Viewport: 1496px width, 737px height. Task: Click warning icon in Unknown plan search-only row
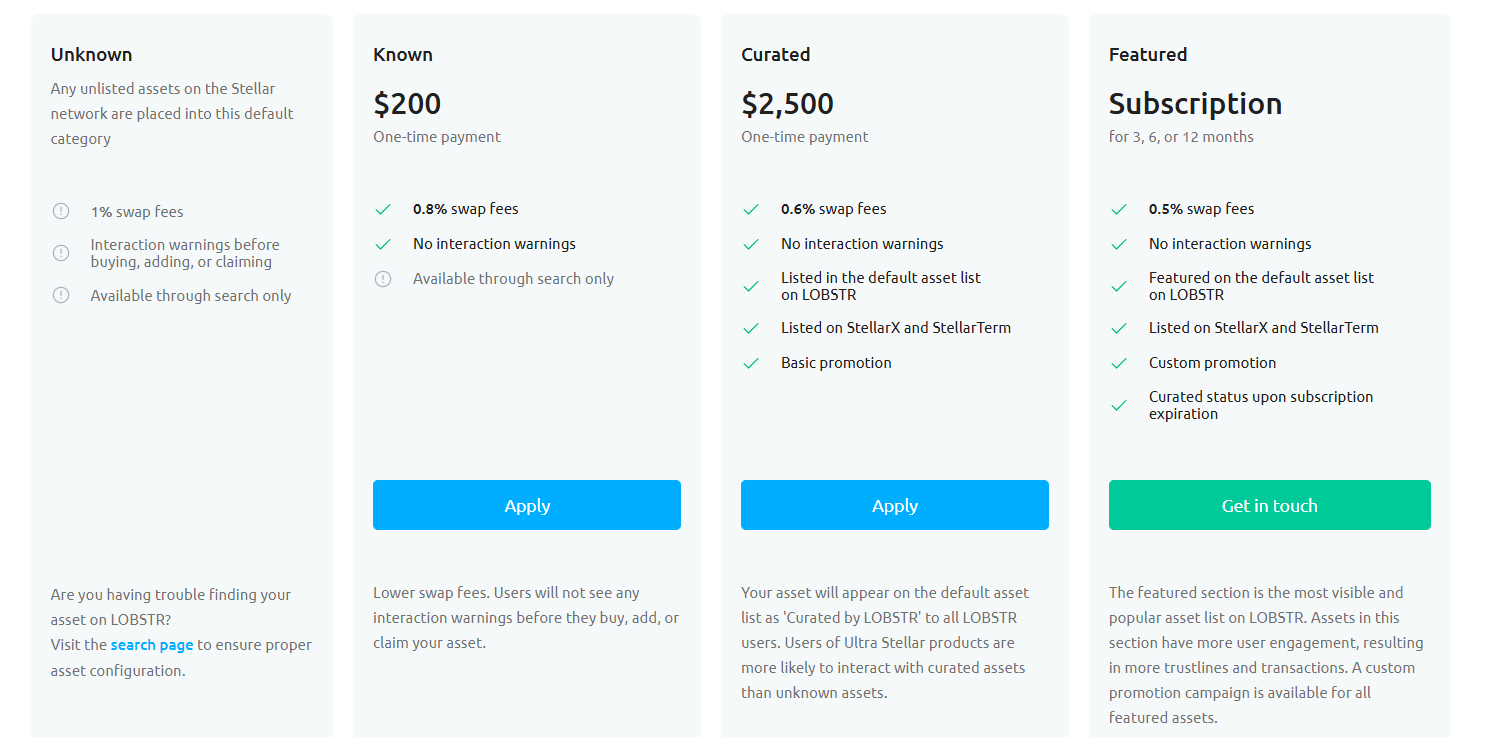tap(61, 295)
